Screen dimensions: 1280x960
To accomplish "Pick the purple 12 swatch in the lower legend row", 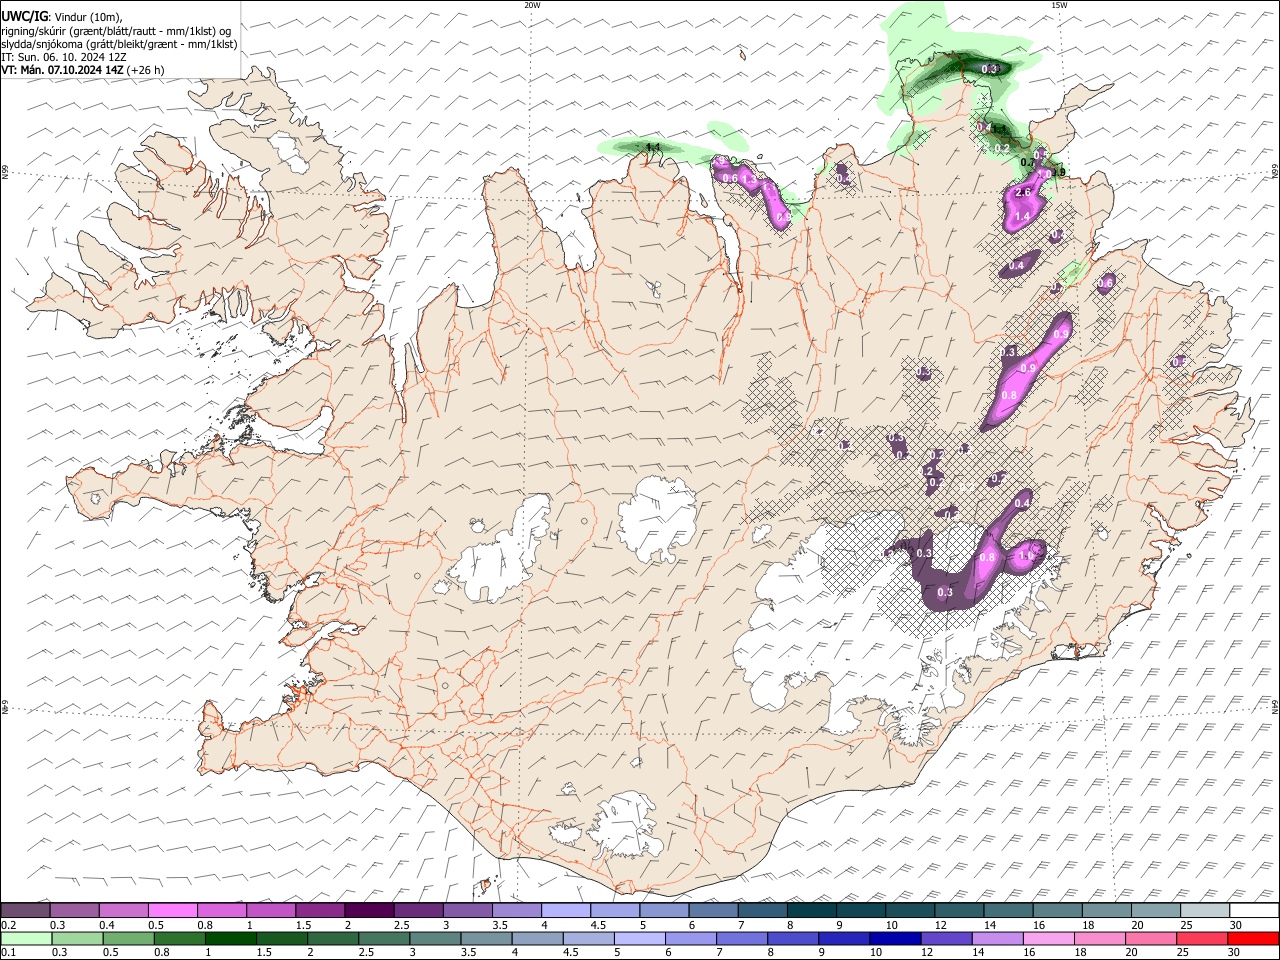I will click(945, 938).
